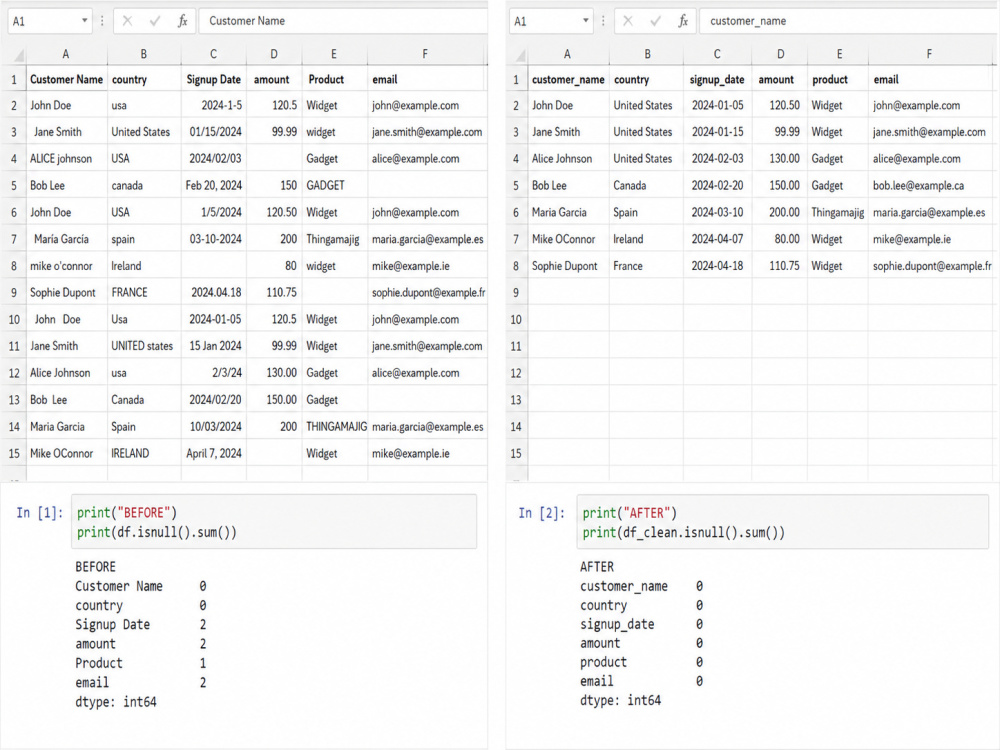This screenshot has width=1000, height=750.
Task: Click 'dtype: int64' under AFTER output
Action: (620, 700)
